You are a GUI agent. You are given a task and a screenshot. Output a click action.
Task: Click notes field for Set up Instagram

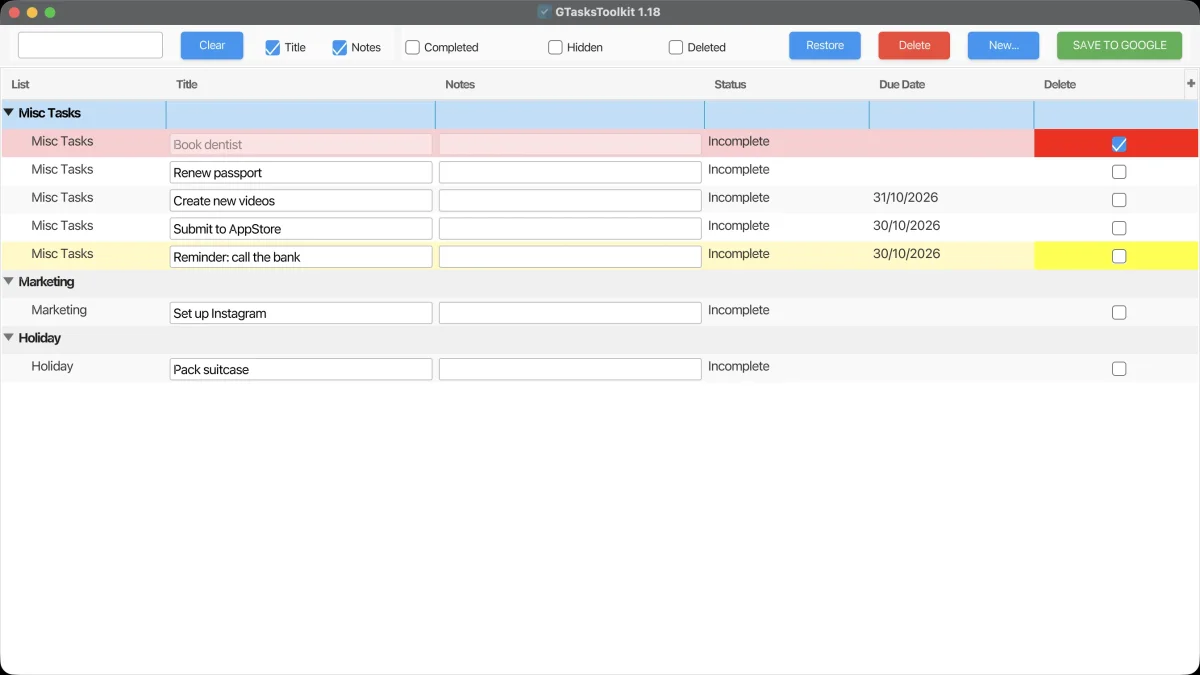pos(570,313)
